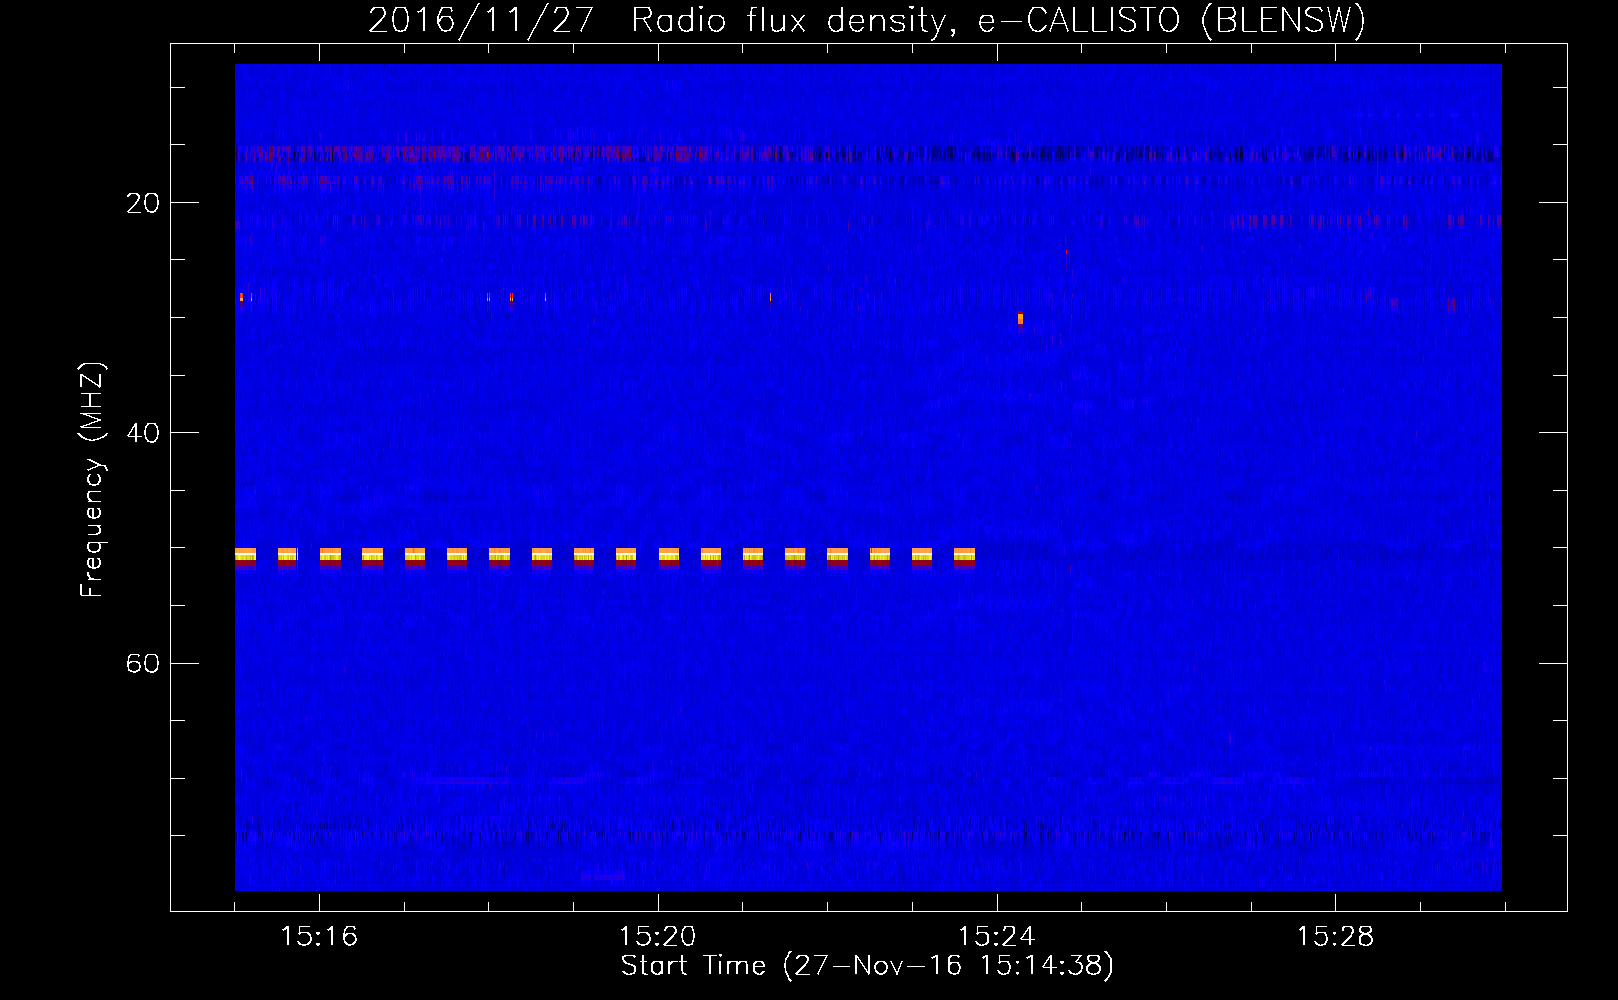Click the 60 frequency tick label
The width and height of the screenshot is (1618, 1000).
(x=142, y=664)
